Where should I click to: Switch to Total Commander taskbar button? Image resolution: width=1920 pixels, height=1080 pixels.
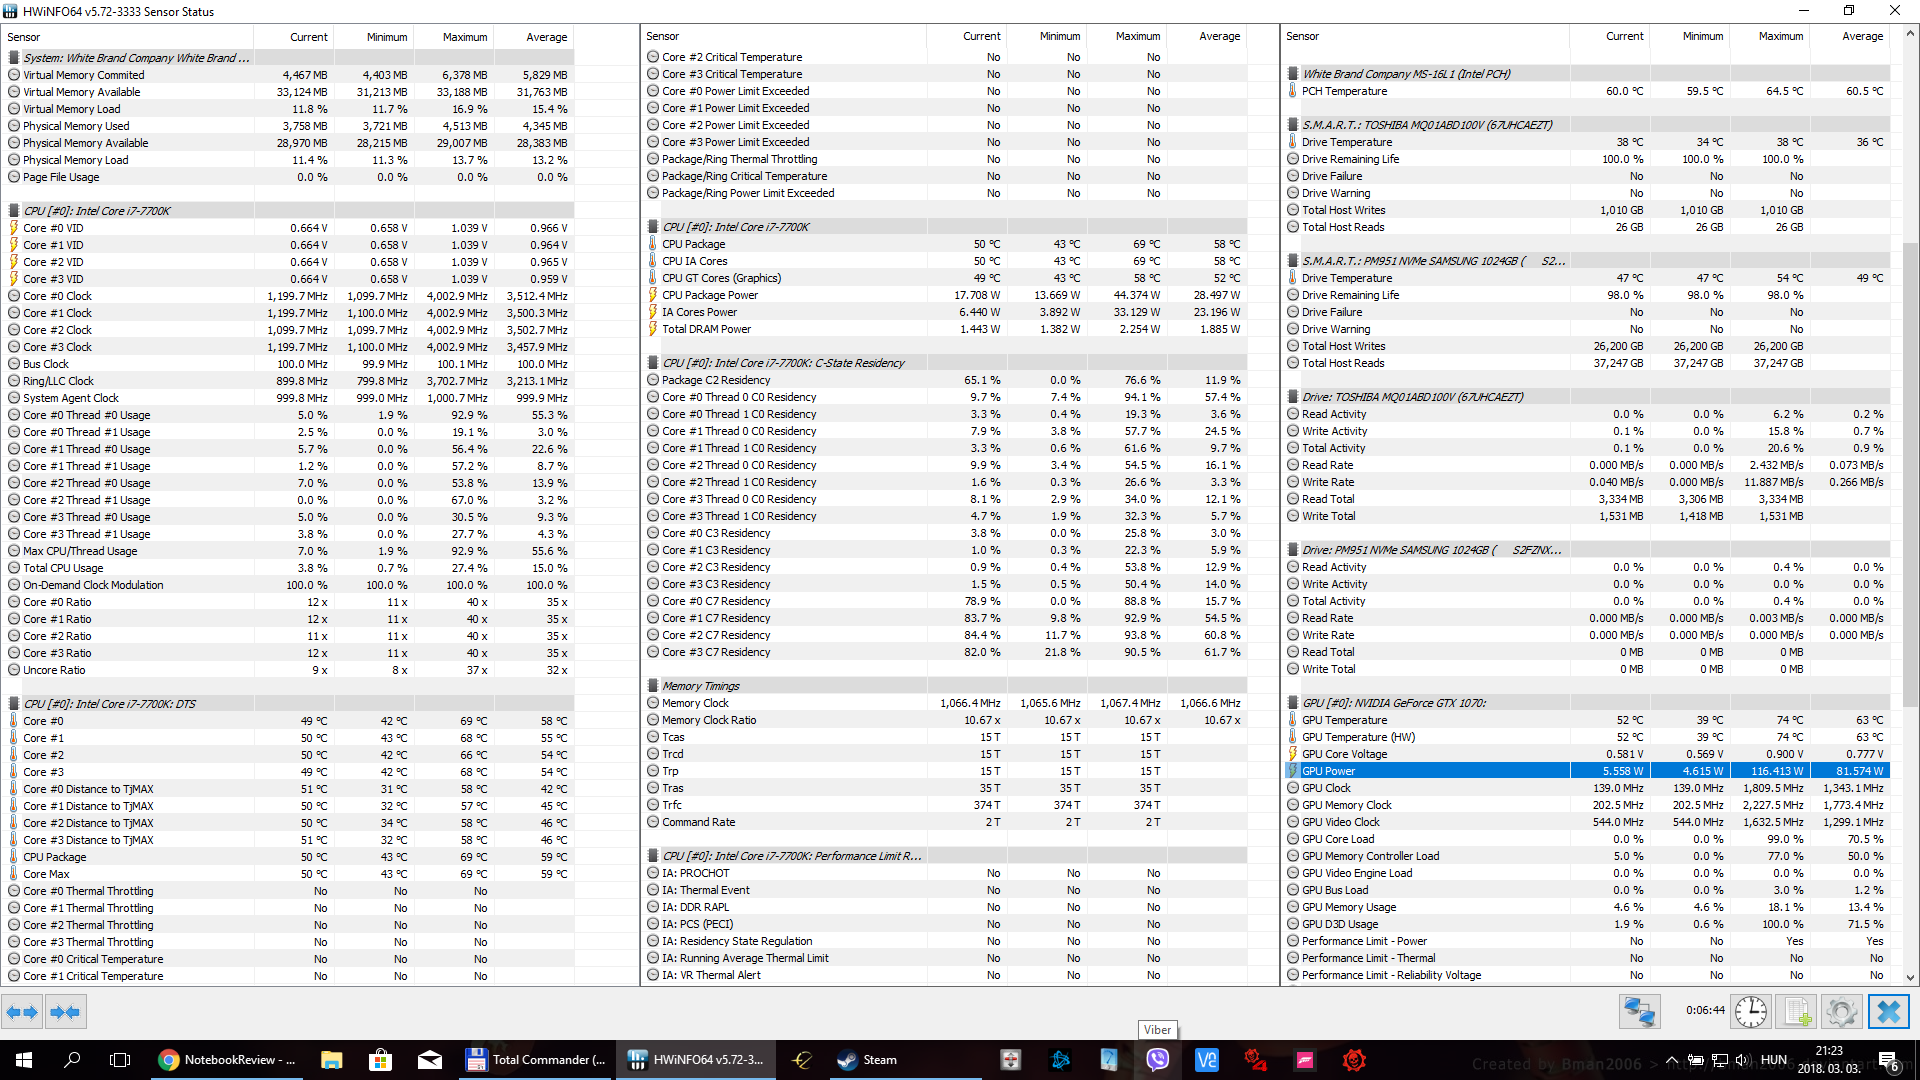537,1060
